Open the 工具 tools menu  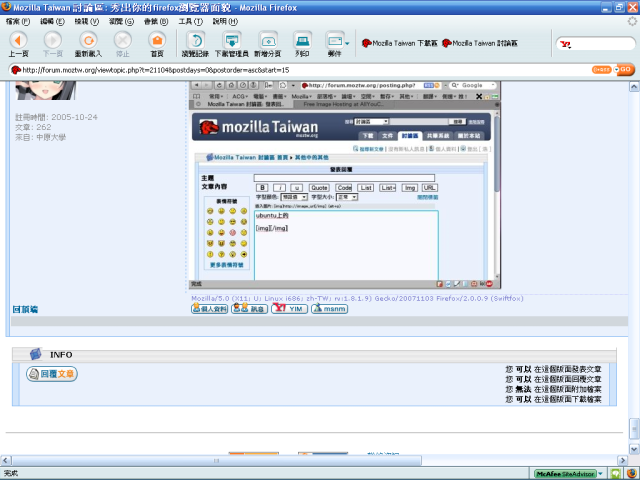(x=189, y=20)
